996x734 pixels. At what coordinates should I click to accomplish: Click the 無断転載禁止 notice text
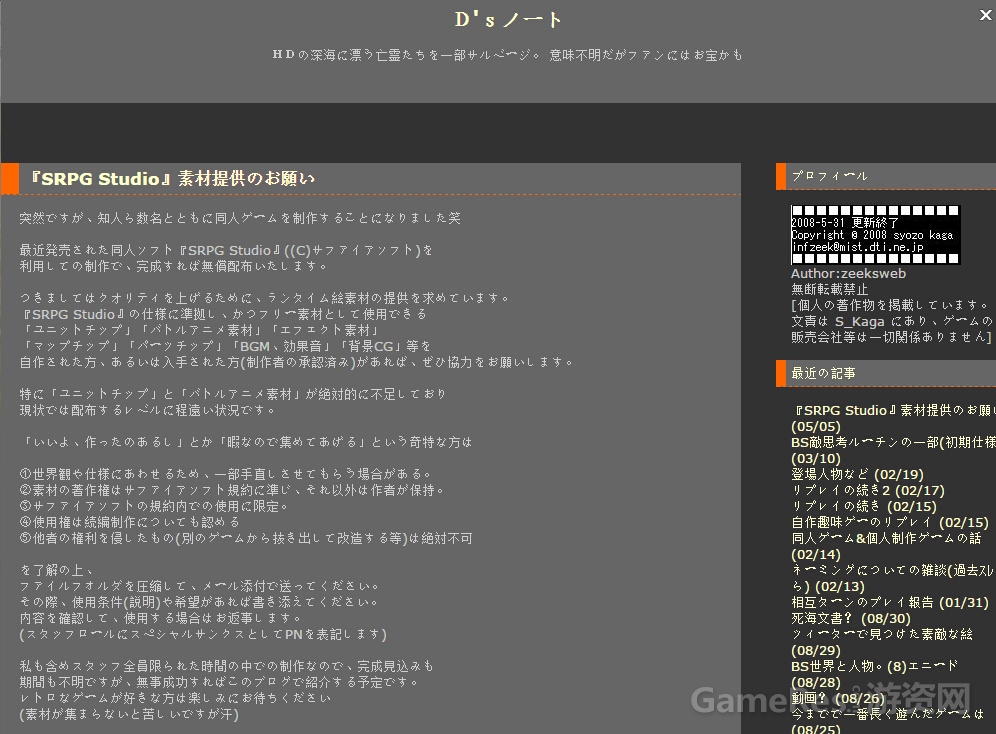(x=830, y=290)
